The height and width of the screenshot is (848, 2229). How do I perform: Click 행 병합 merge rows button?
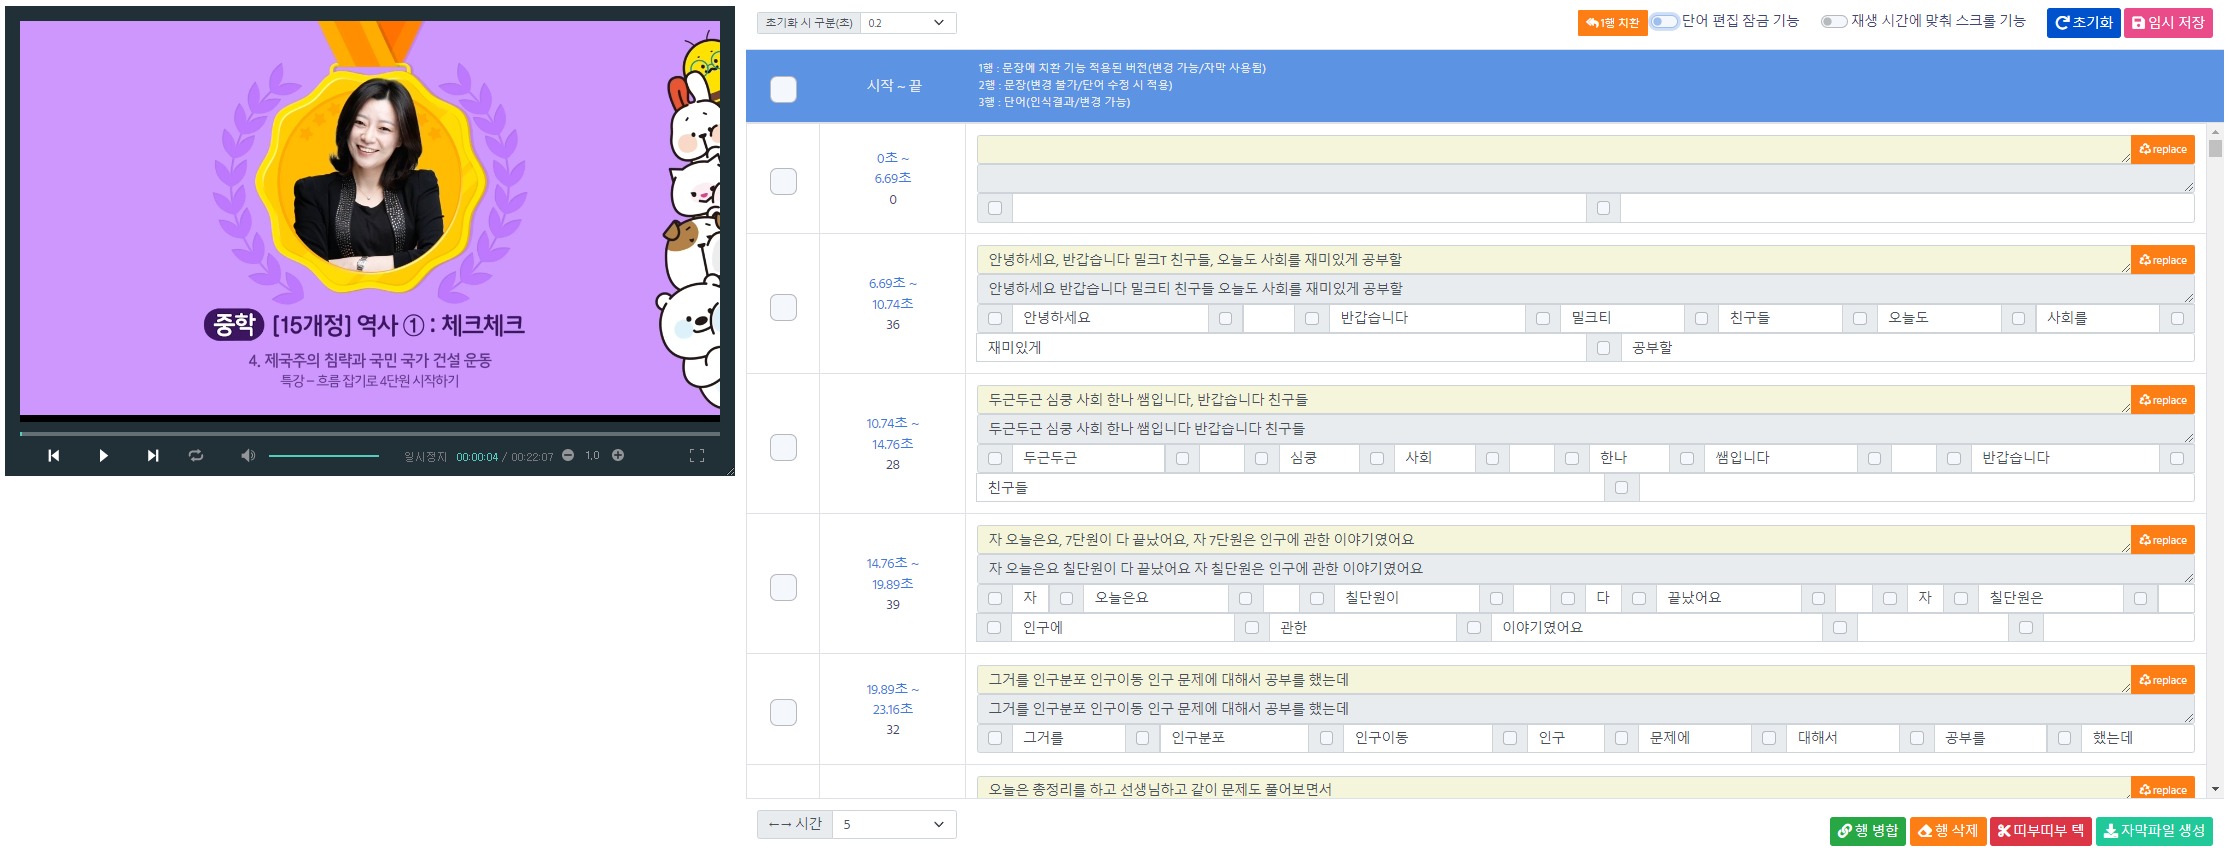coord(1867,831)
